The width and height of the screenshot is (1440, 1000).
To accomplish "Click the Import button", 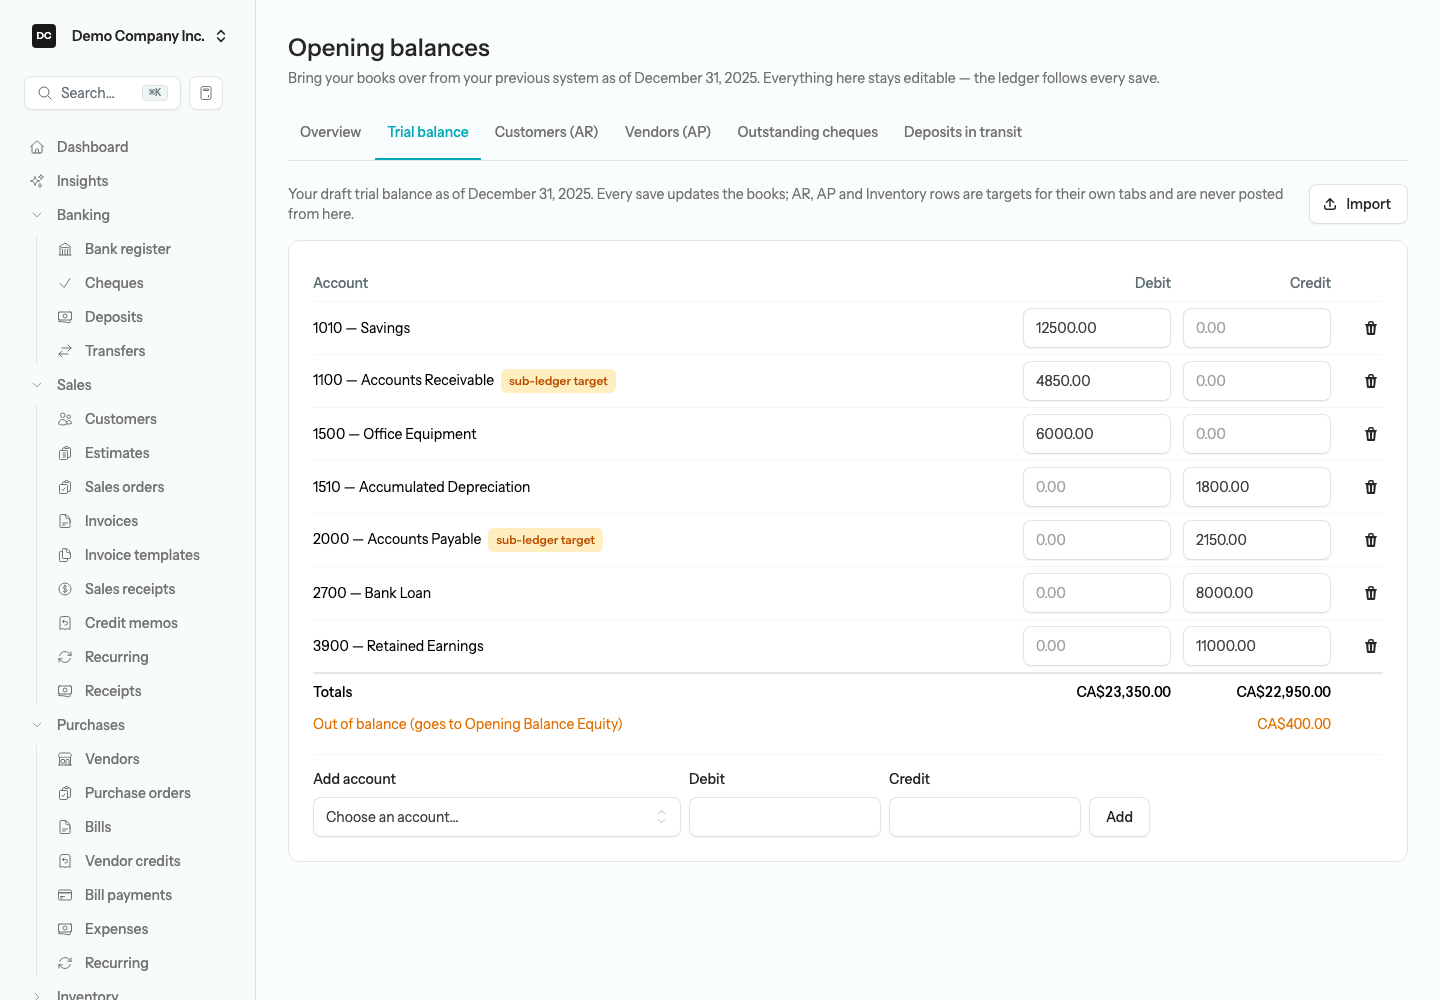I will 1358,204.
